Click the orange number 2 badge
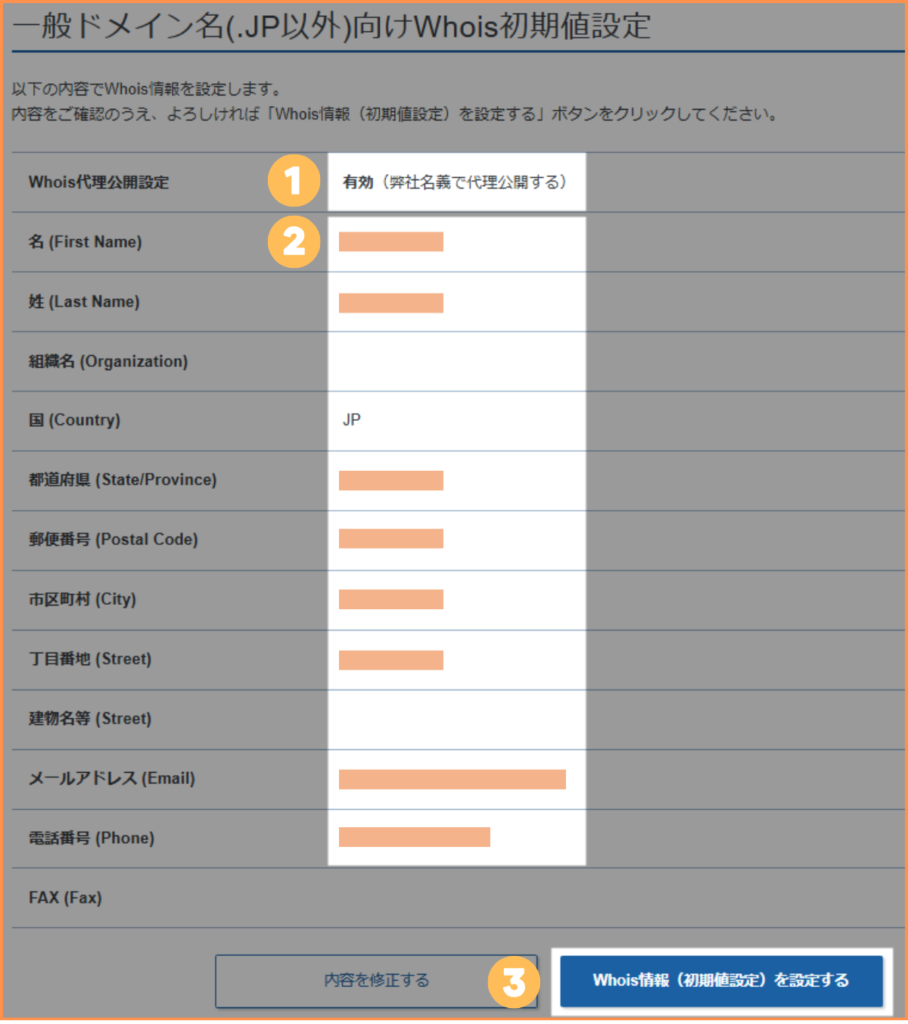This screenshot has height=1024, width=908. coord(294,242)
